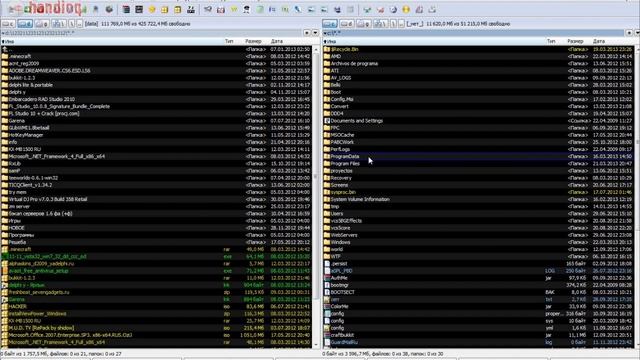The image size is (640, 360).
Task: Sort right panel by Тип column
Action: coord(551,41)
